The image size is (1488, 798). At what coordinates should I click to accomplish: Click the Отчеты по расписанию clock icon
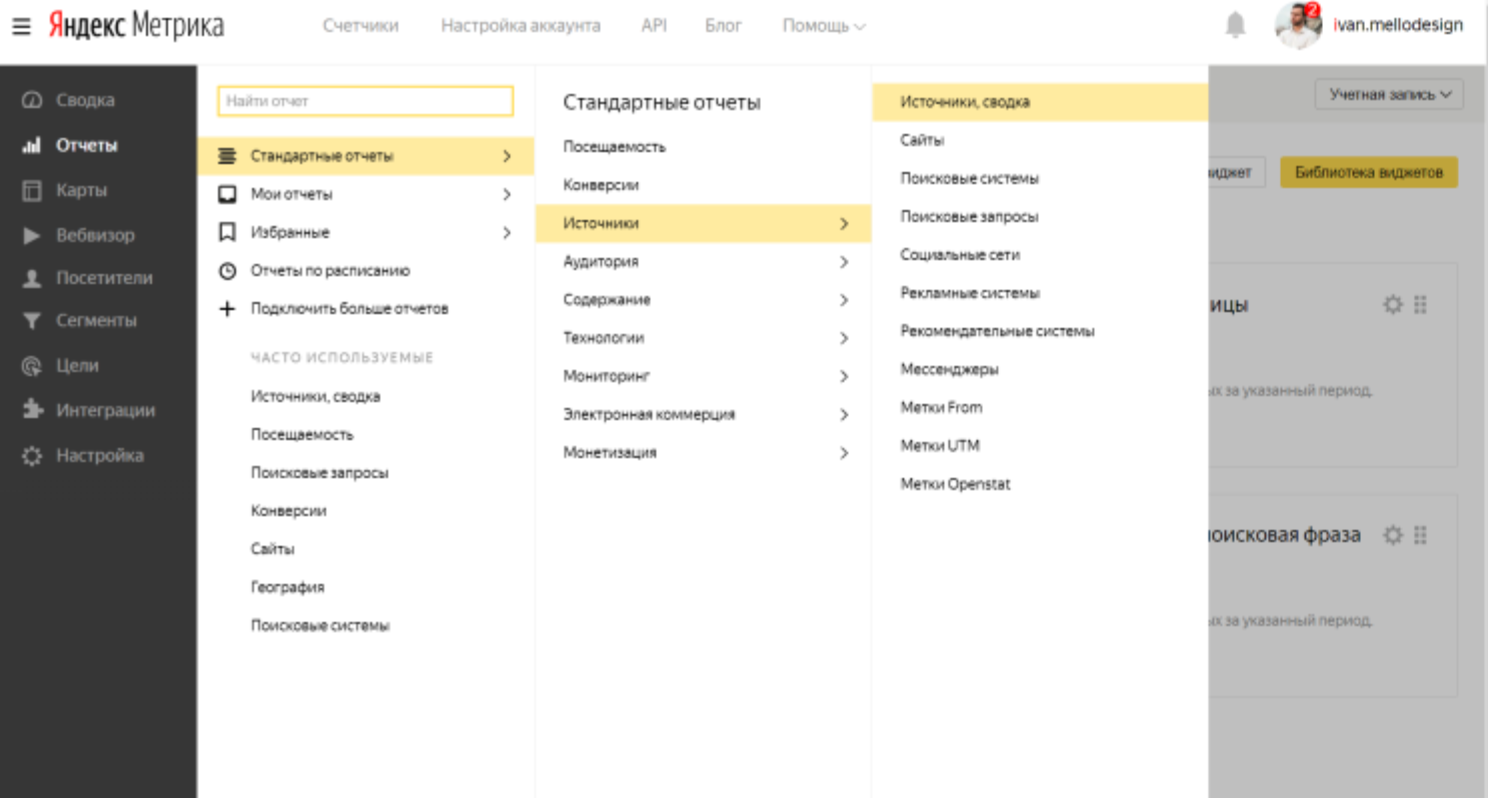(x=227, y=271)
